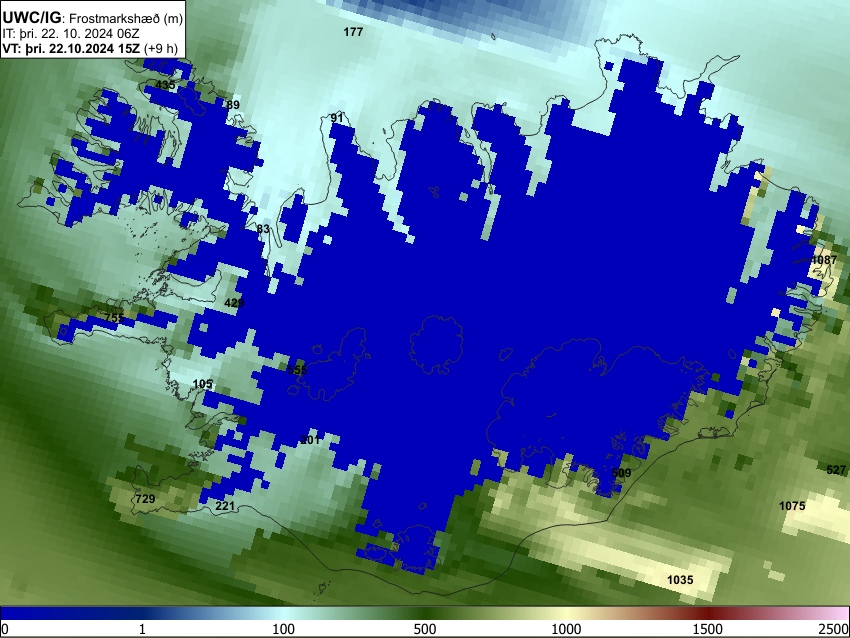The height and width of the screenshot is (638, 850).
Task: Click the map value 201
Action: (x=310, y=440)
